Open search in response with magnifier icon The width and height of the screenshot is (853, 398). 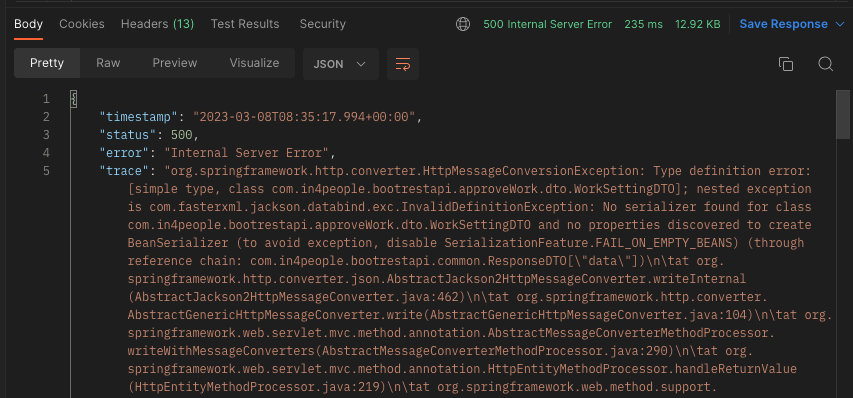[825, 64]
